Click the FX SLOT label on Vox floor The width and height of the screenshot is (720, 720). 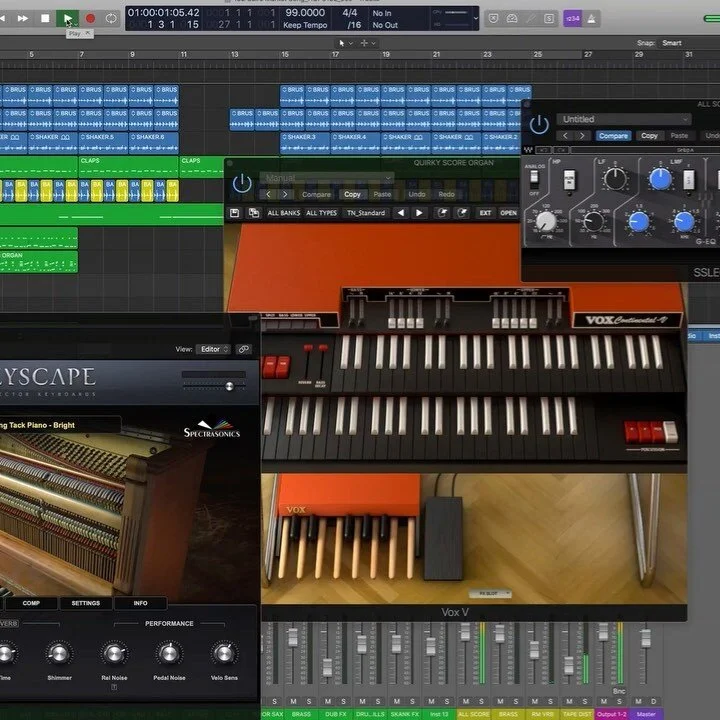pos(490,594)
